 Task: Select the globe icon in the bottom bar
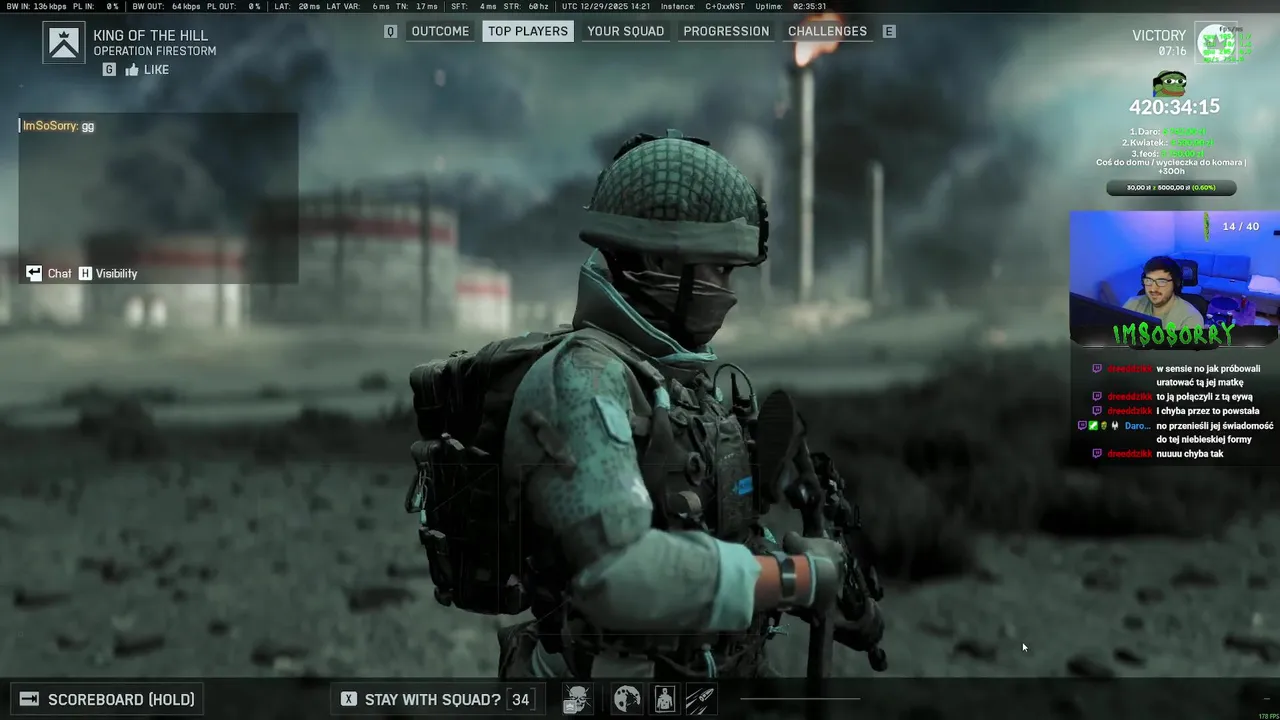pyautogui.click(x=627, y=698)
